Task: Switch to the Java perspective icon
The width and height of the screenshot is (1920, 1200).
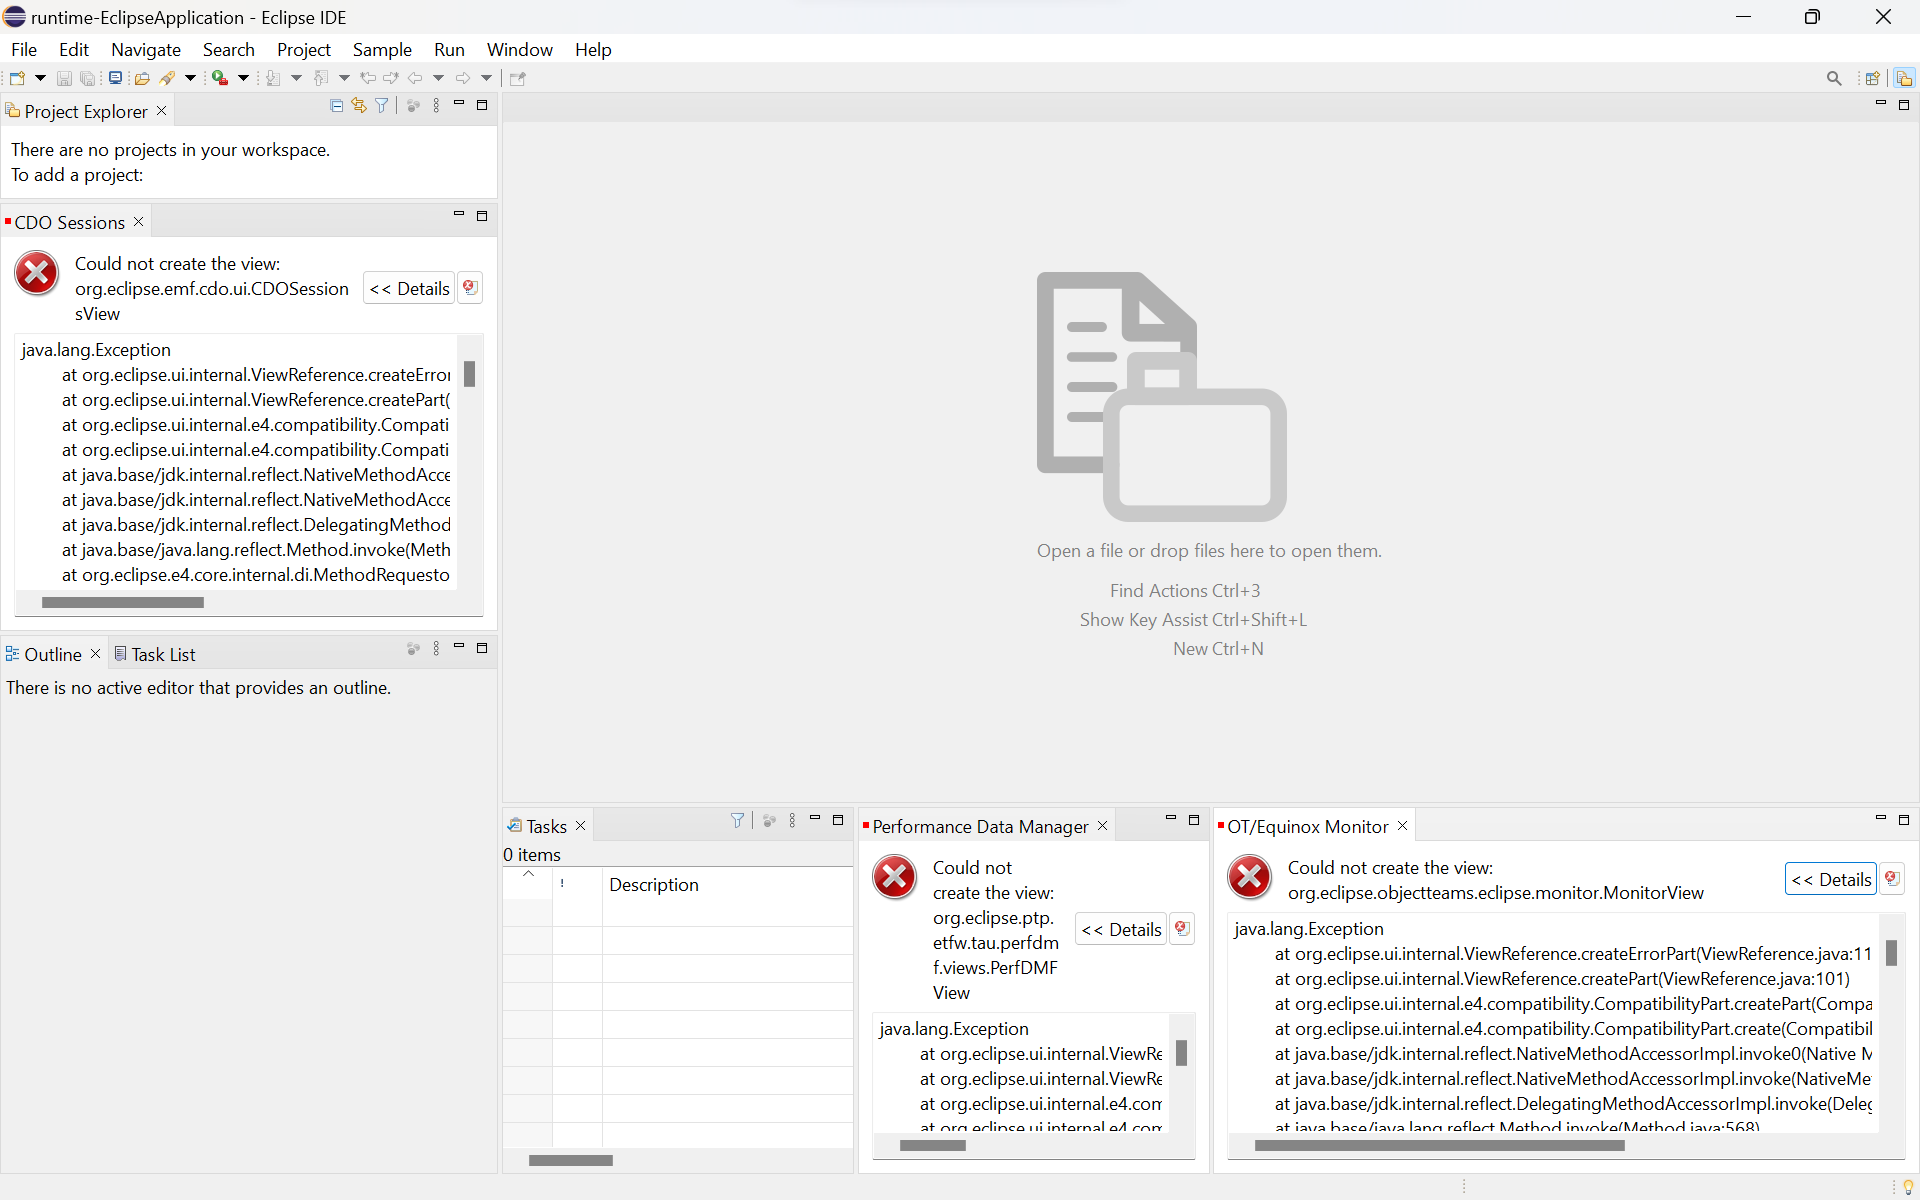Action: click(x=1904, y=78)
